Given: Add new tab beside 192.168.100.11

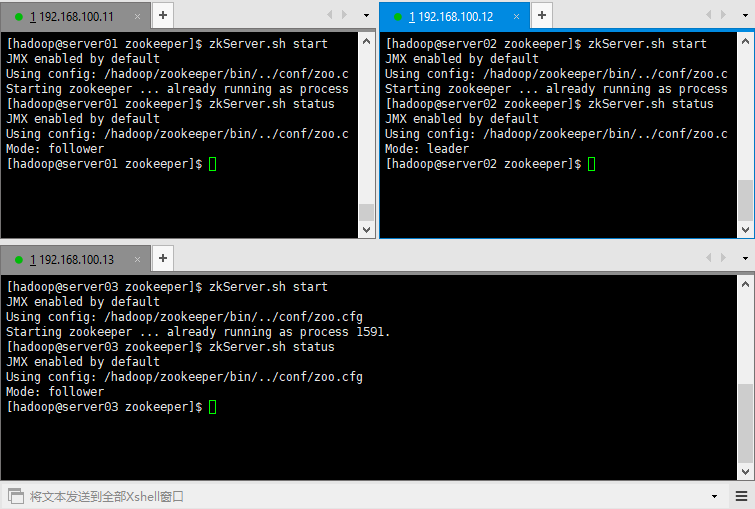Looking at the screenshot, I should [x=163, y=15].
